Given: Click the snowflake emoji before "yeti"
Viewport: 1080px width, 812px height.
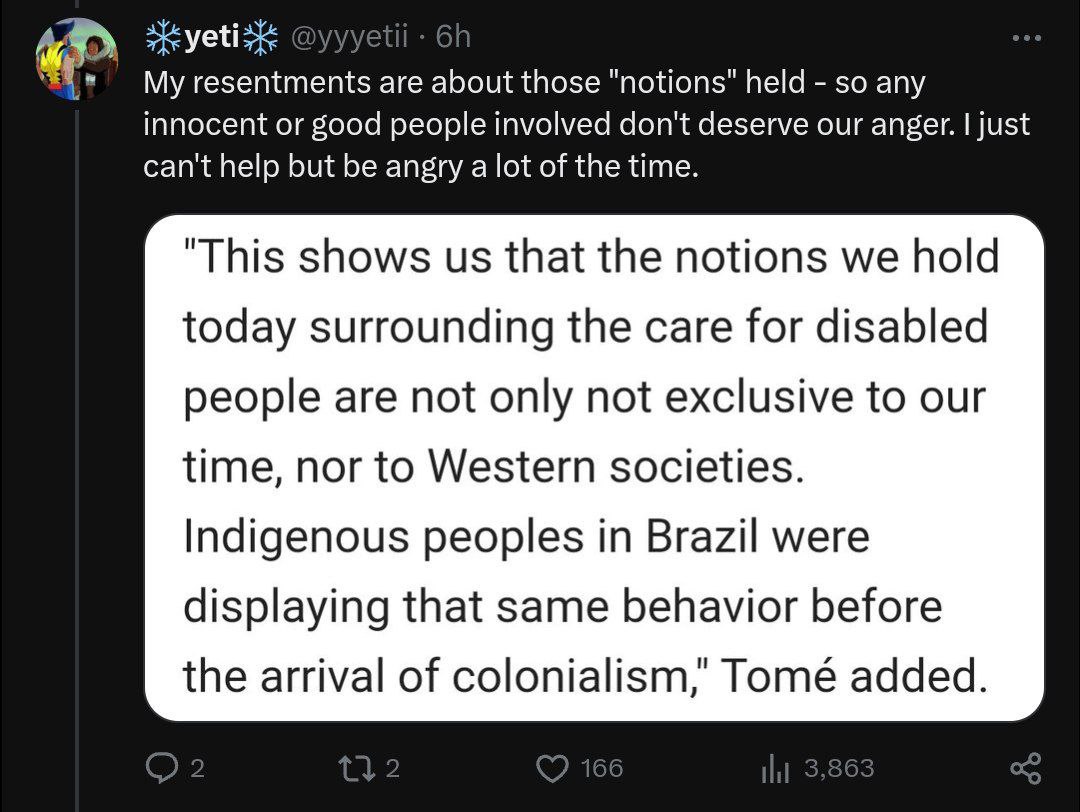Looking at the screenshot, I should (x=161, y=38).
